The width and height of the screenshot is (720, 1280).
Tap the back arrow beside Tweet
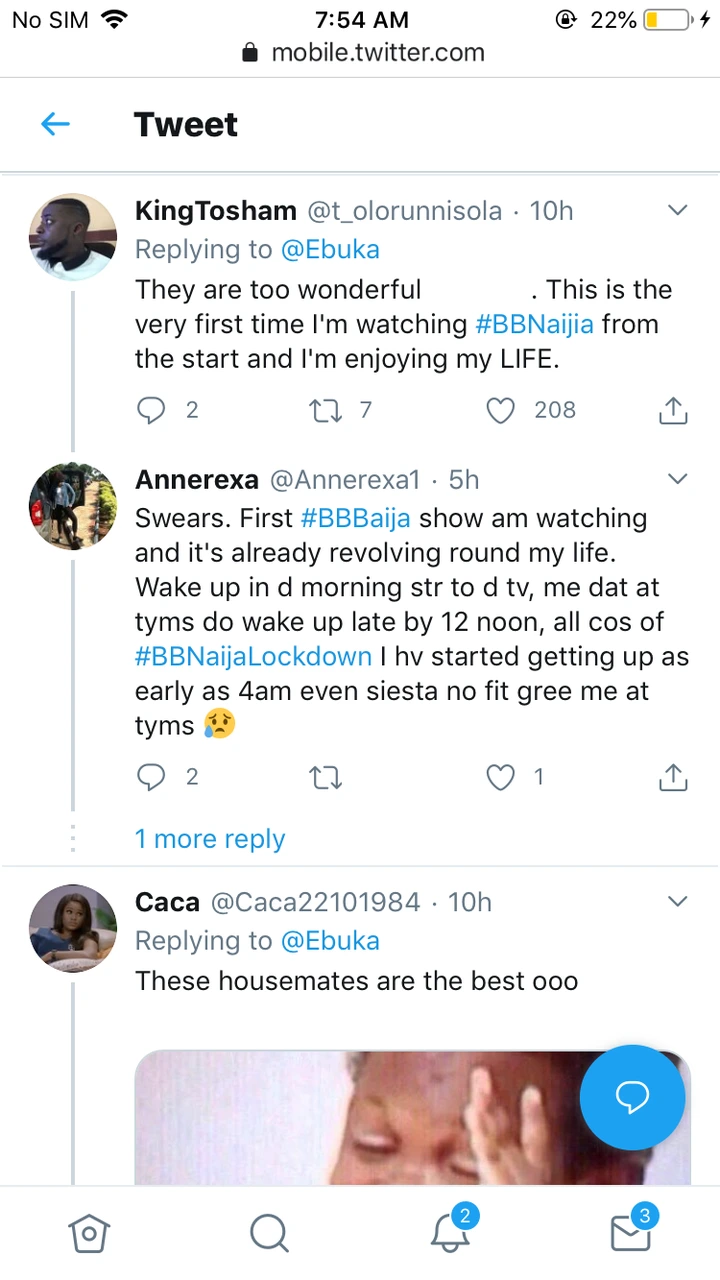pos(55,125)
